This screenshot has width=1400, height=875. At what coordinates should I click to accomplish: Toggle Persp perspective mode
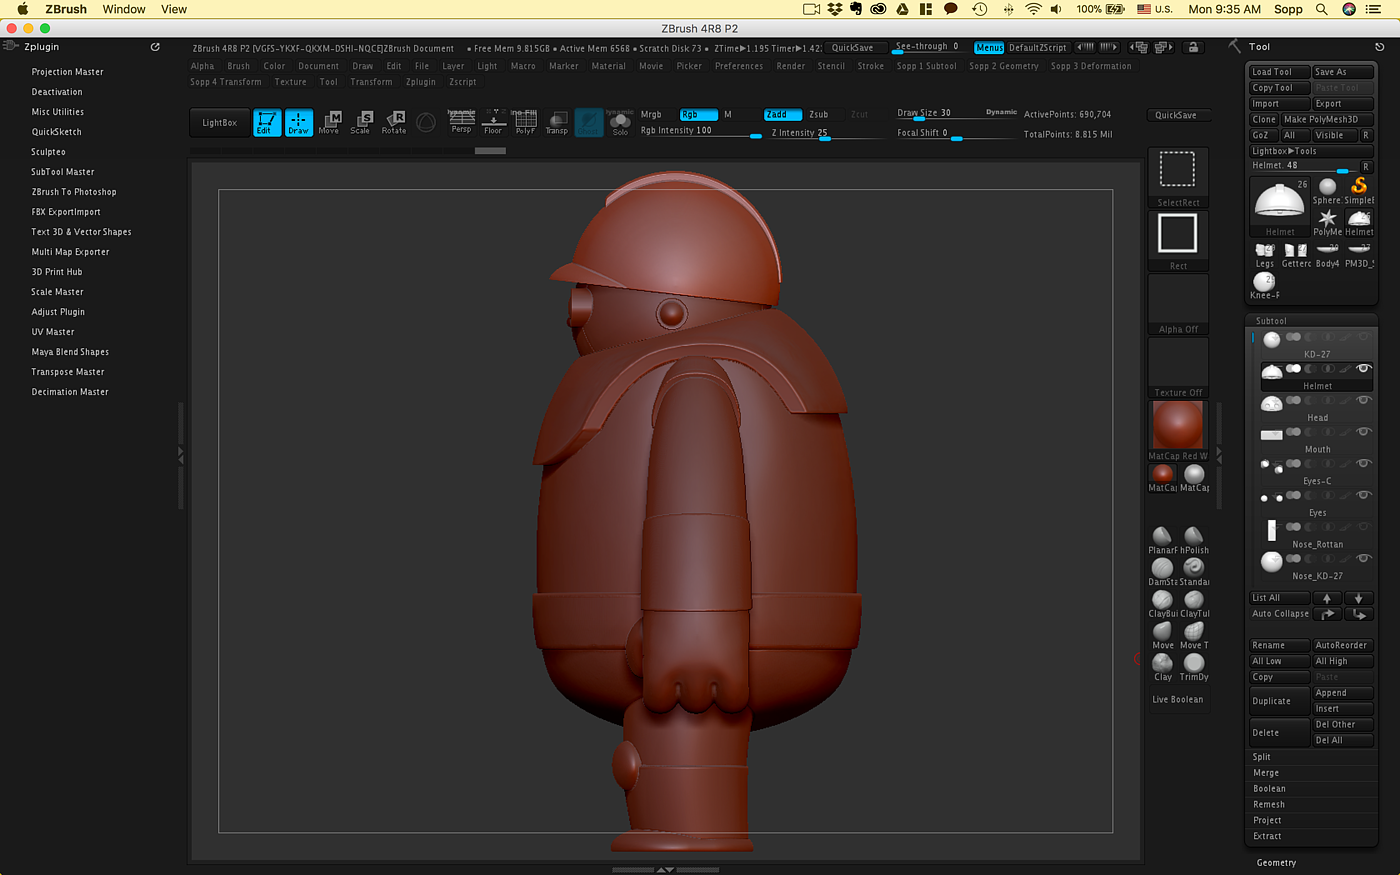coord(461,122)
